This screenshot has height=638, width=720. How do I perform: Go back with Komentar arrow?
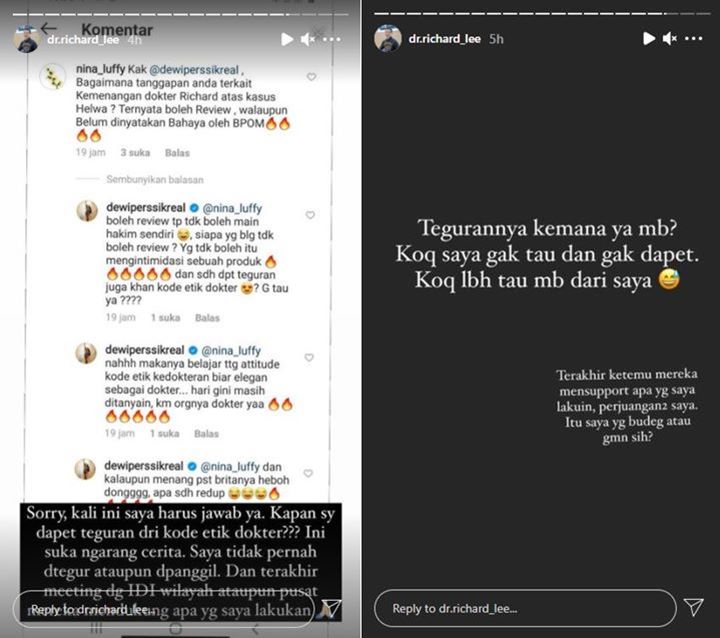[48, 28]
